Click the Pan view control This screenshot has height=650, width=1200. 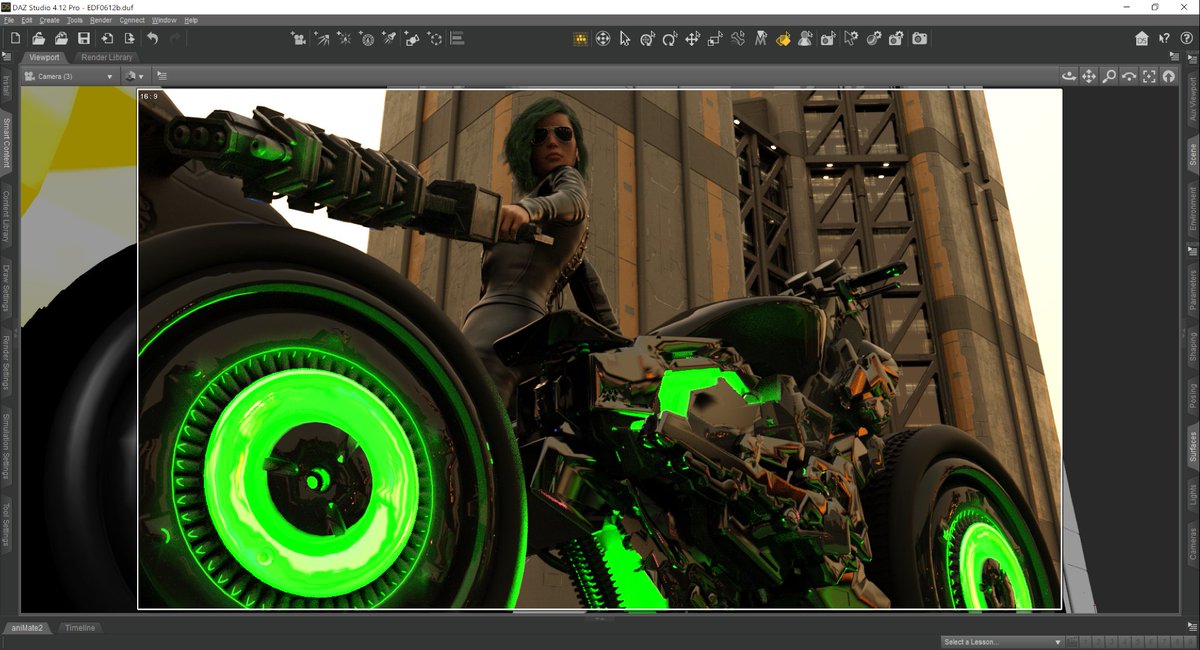pos(1089,76)
